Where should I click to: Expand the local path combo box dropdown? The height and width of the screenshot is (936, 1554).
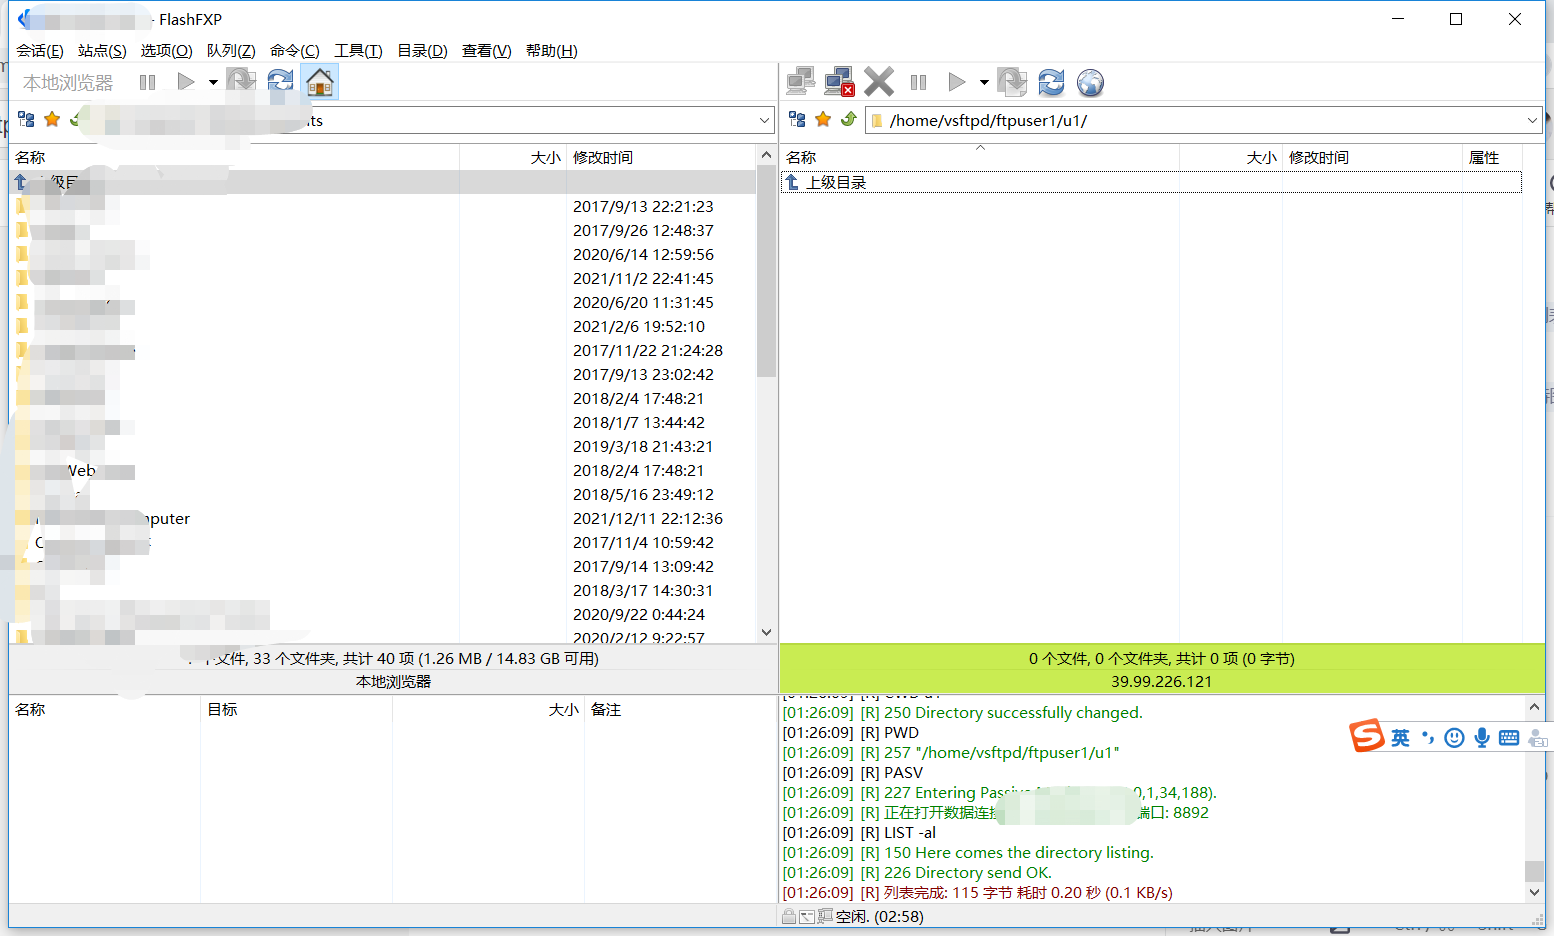click(x=765, y=119)
